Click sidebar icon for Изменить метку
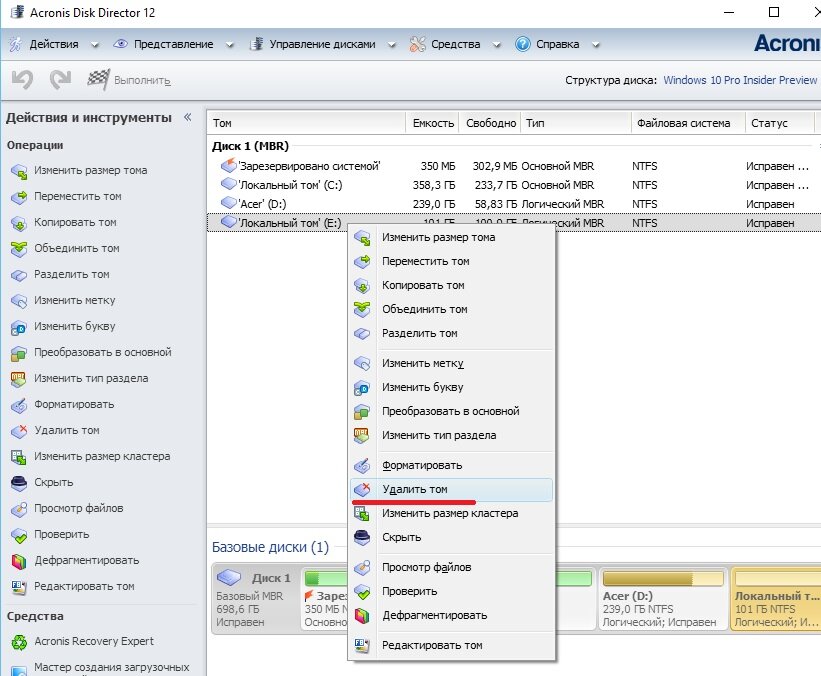 [19, 301]
